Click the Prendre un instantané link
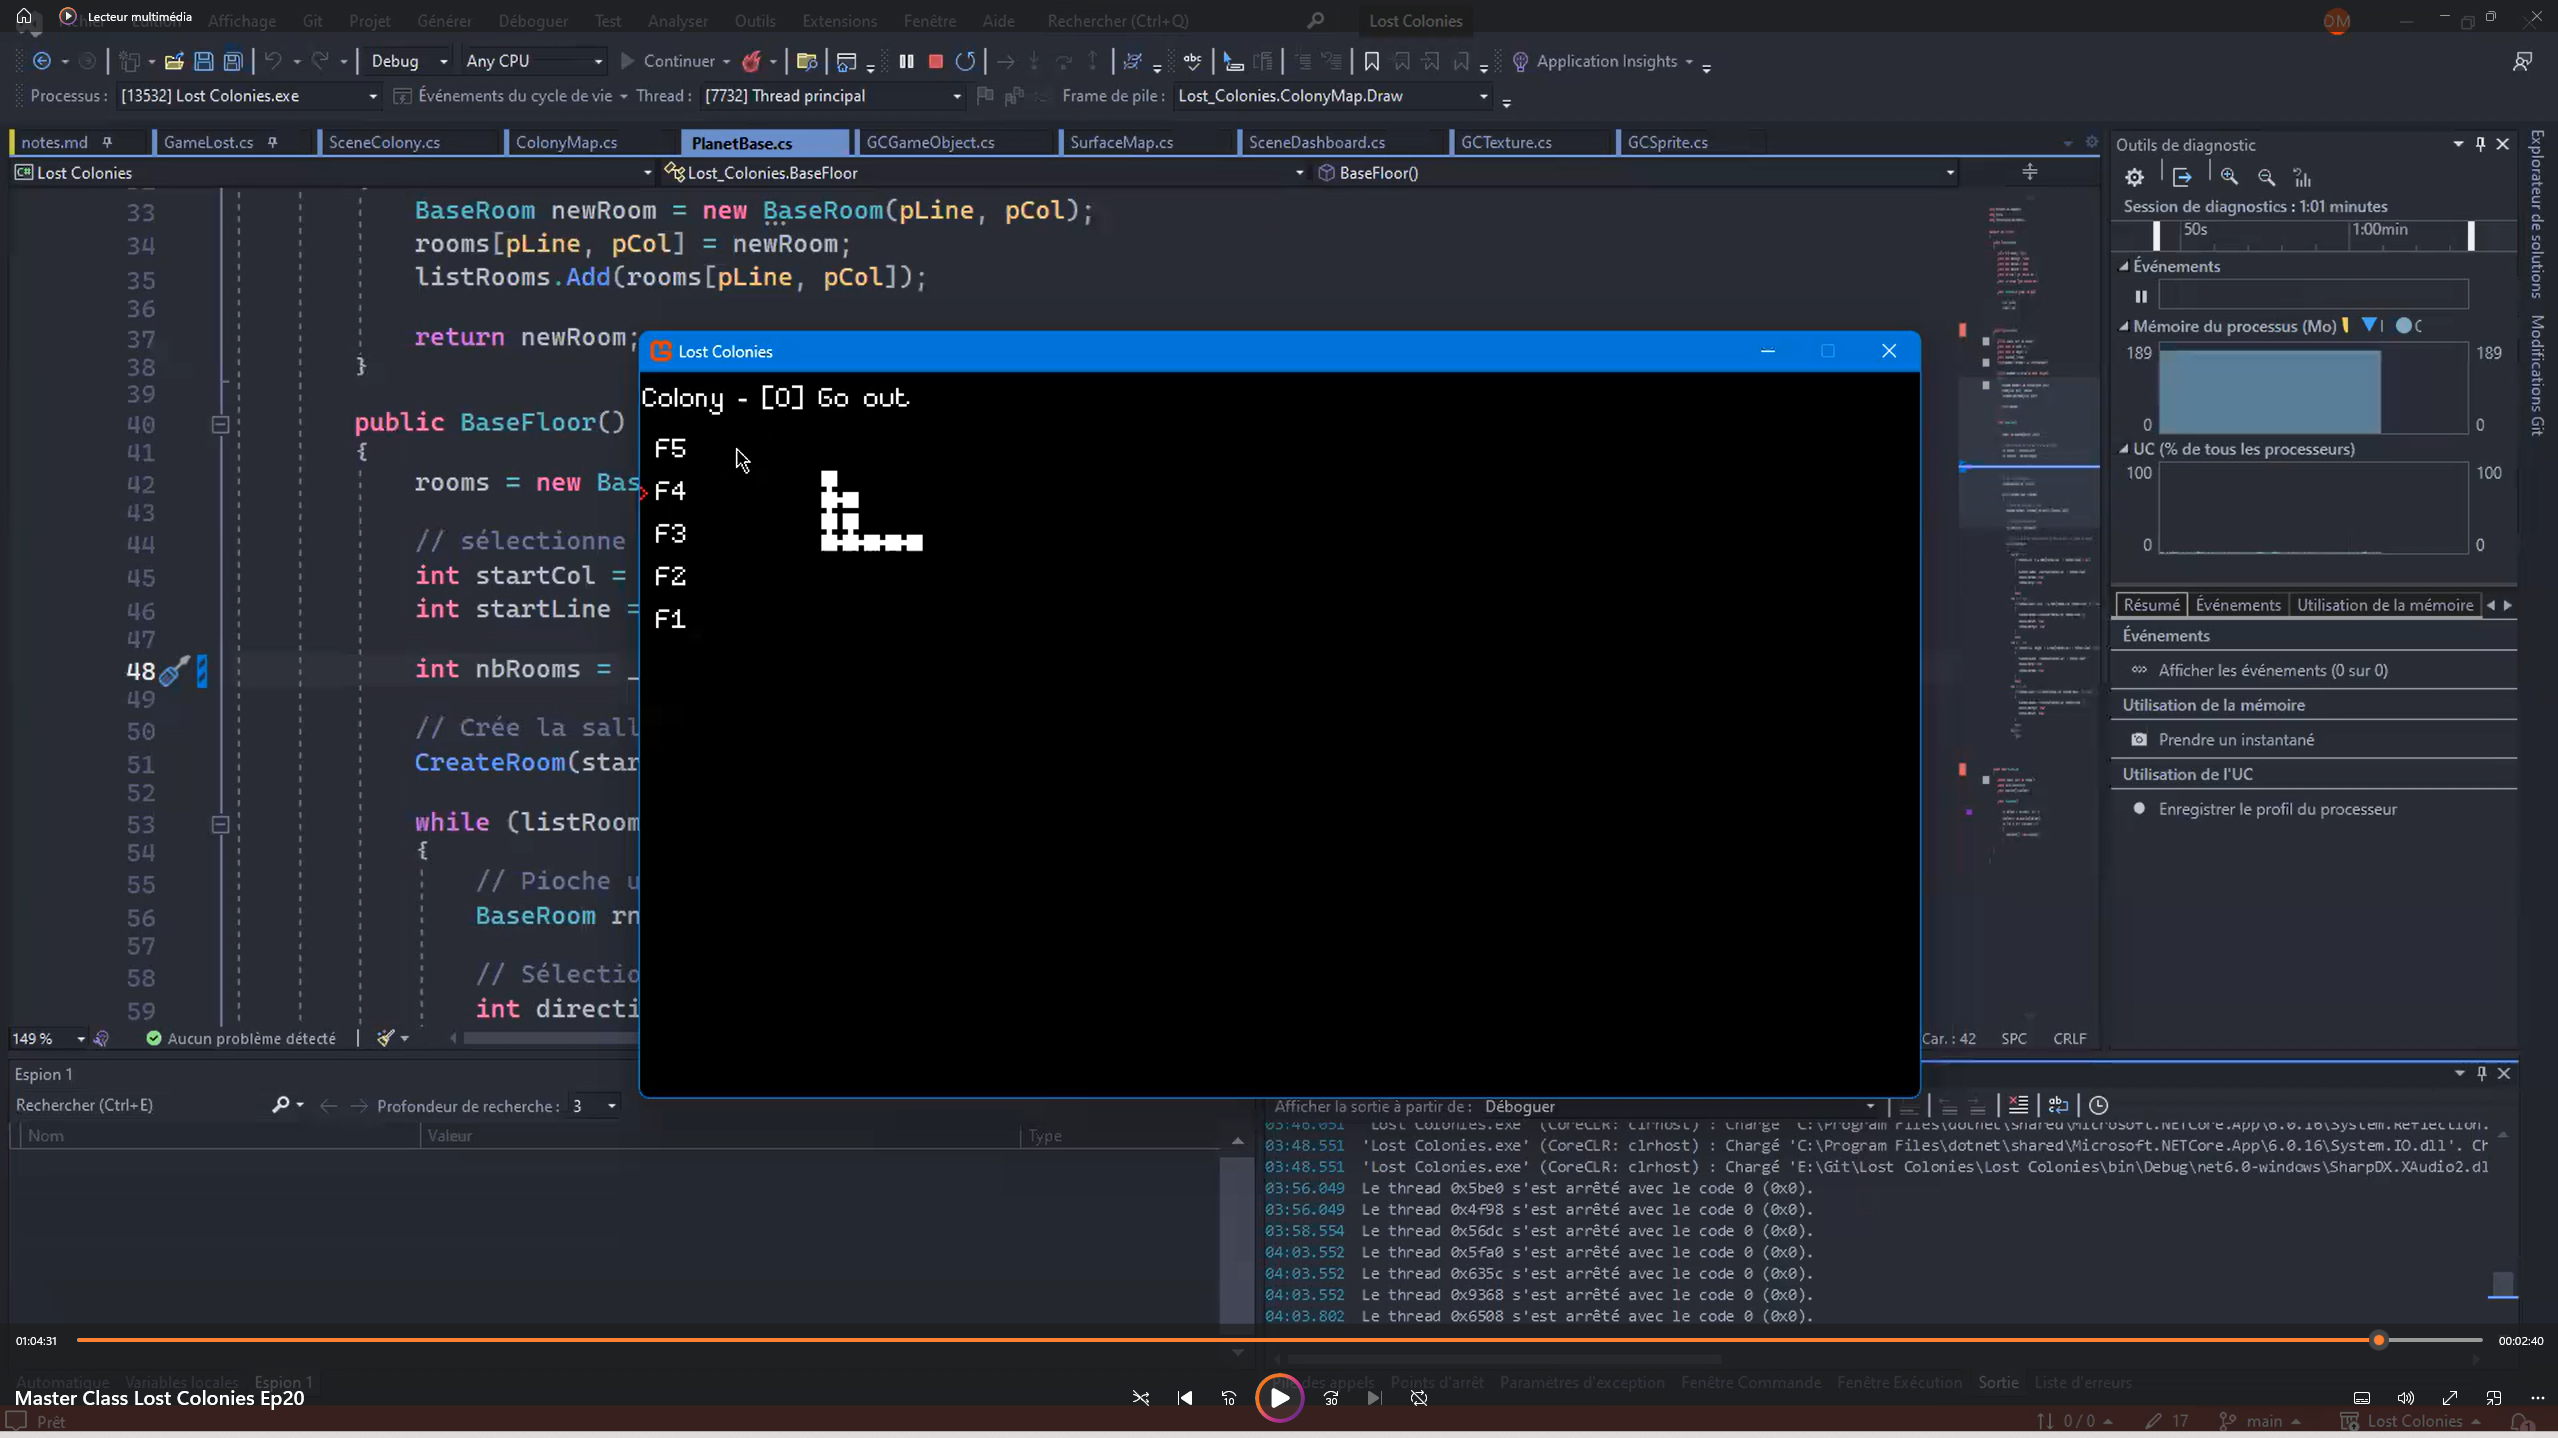Screen dimensions: 2558x1438 2236,740
